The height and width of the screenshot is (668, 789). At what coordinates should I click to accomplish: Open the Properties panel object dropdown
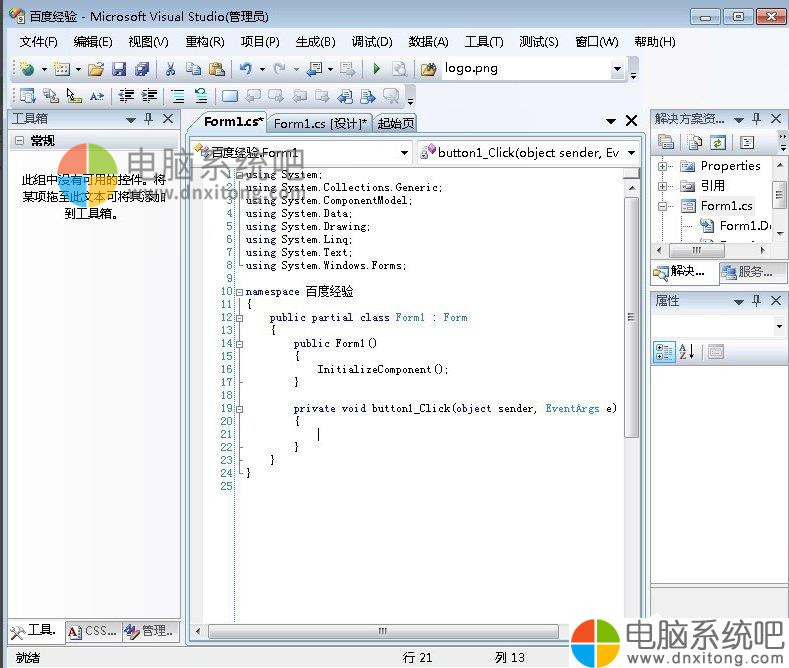point(779,326)
